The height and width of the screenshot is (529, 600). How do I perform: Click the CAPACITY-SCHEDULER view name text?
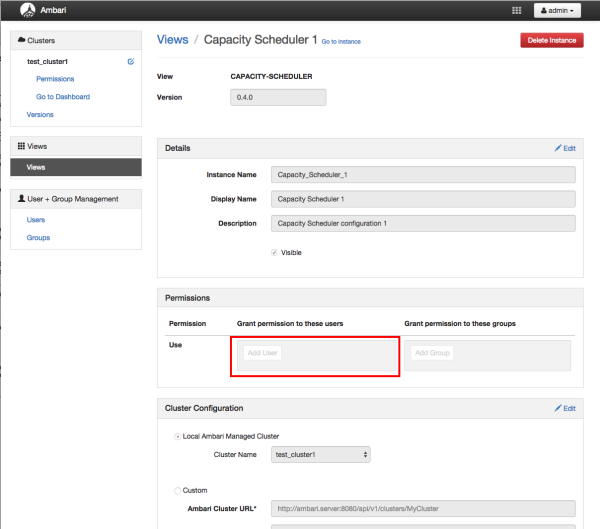[271, 76]
